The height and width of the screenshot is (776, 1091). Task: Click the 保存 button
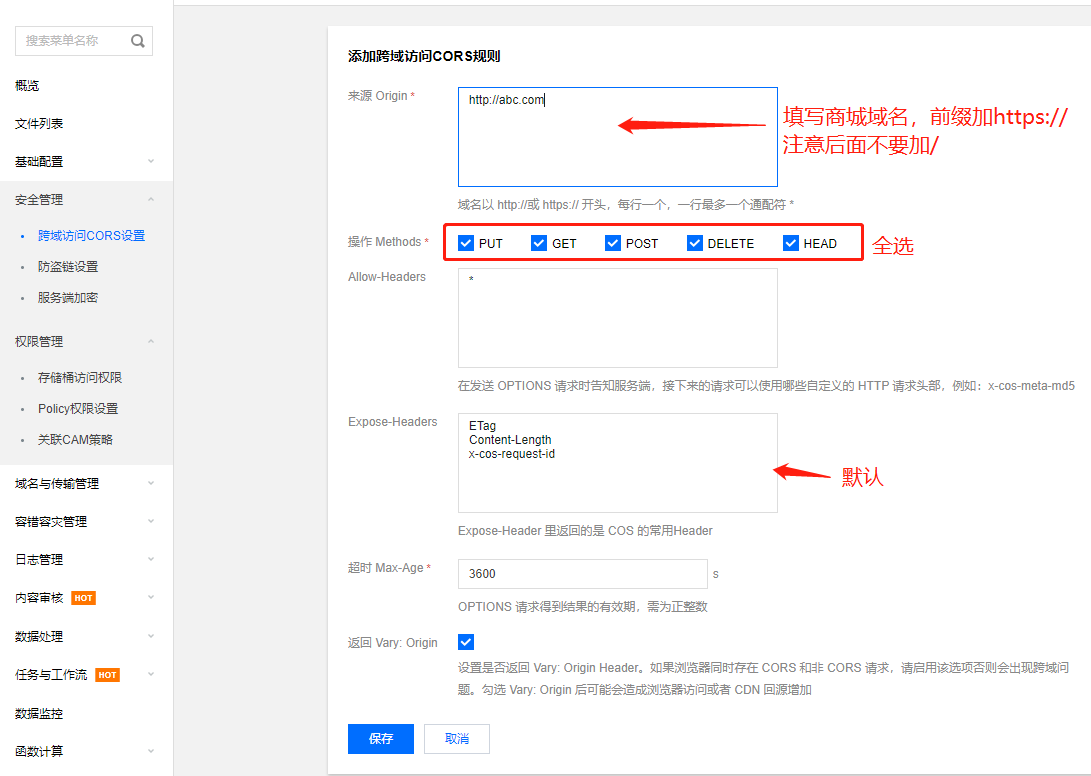[x=381, y=739]
